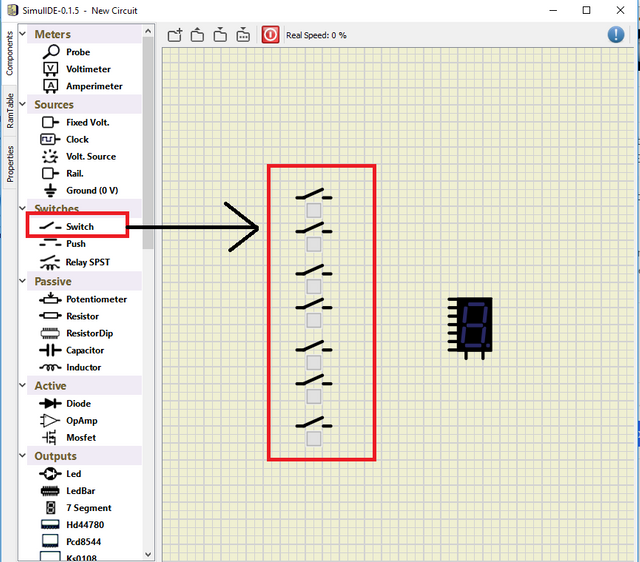Click the "Passive" category heading
The height and width of the screenshot is (562, 640).
coord(53,282)
